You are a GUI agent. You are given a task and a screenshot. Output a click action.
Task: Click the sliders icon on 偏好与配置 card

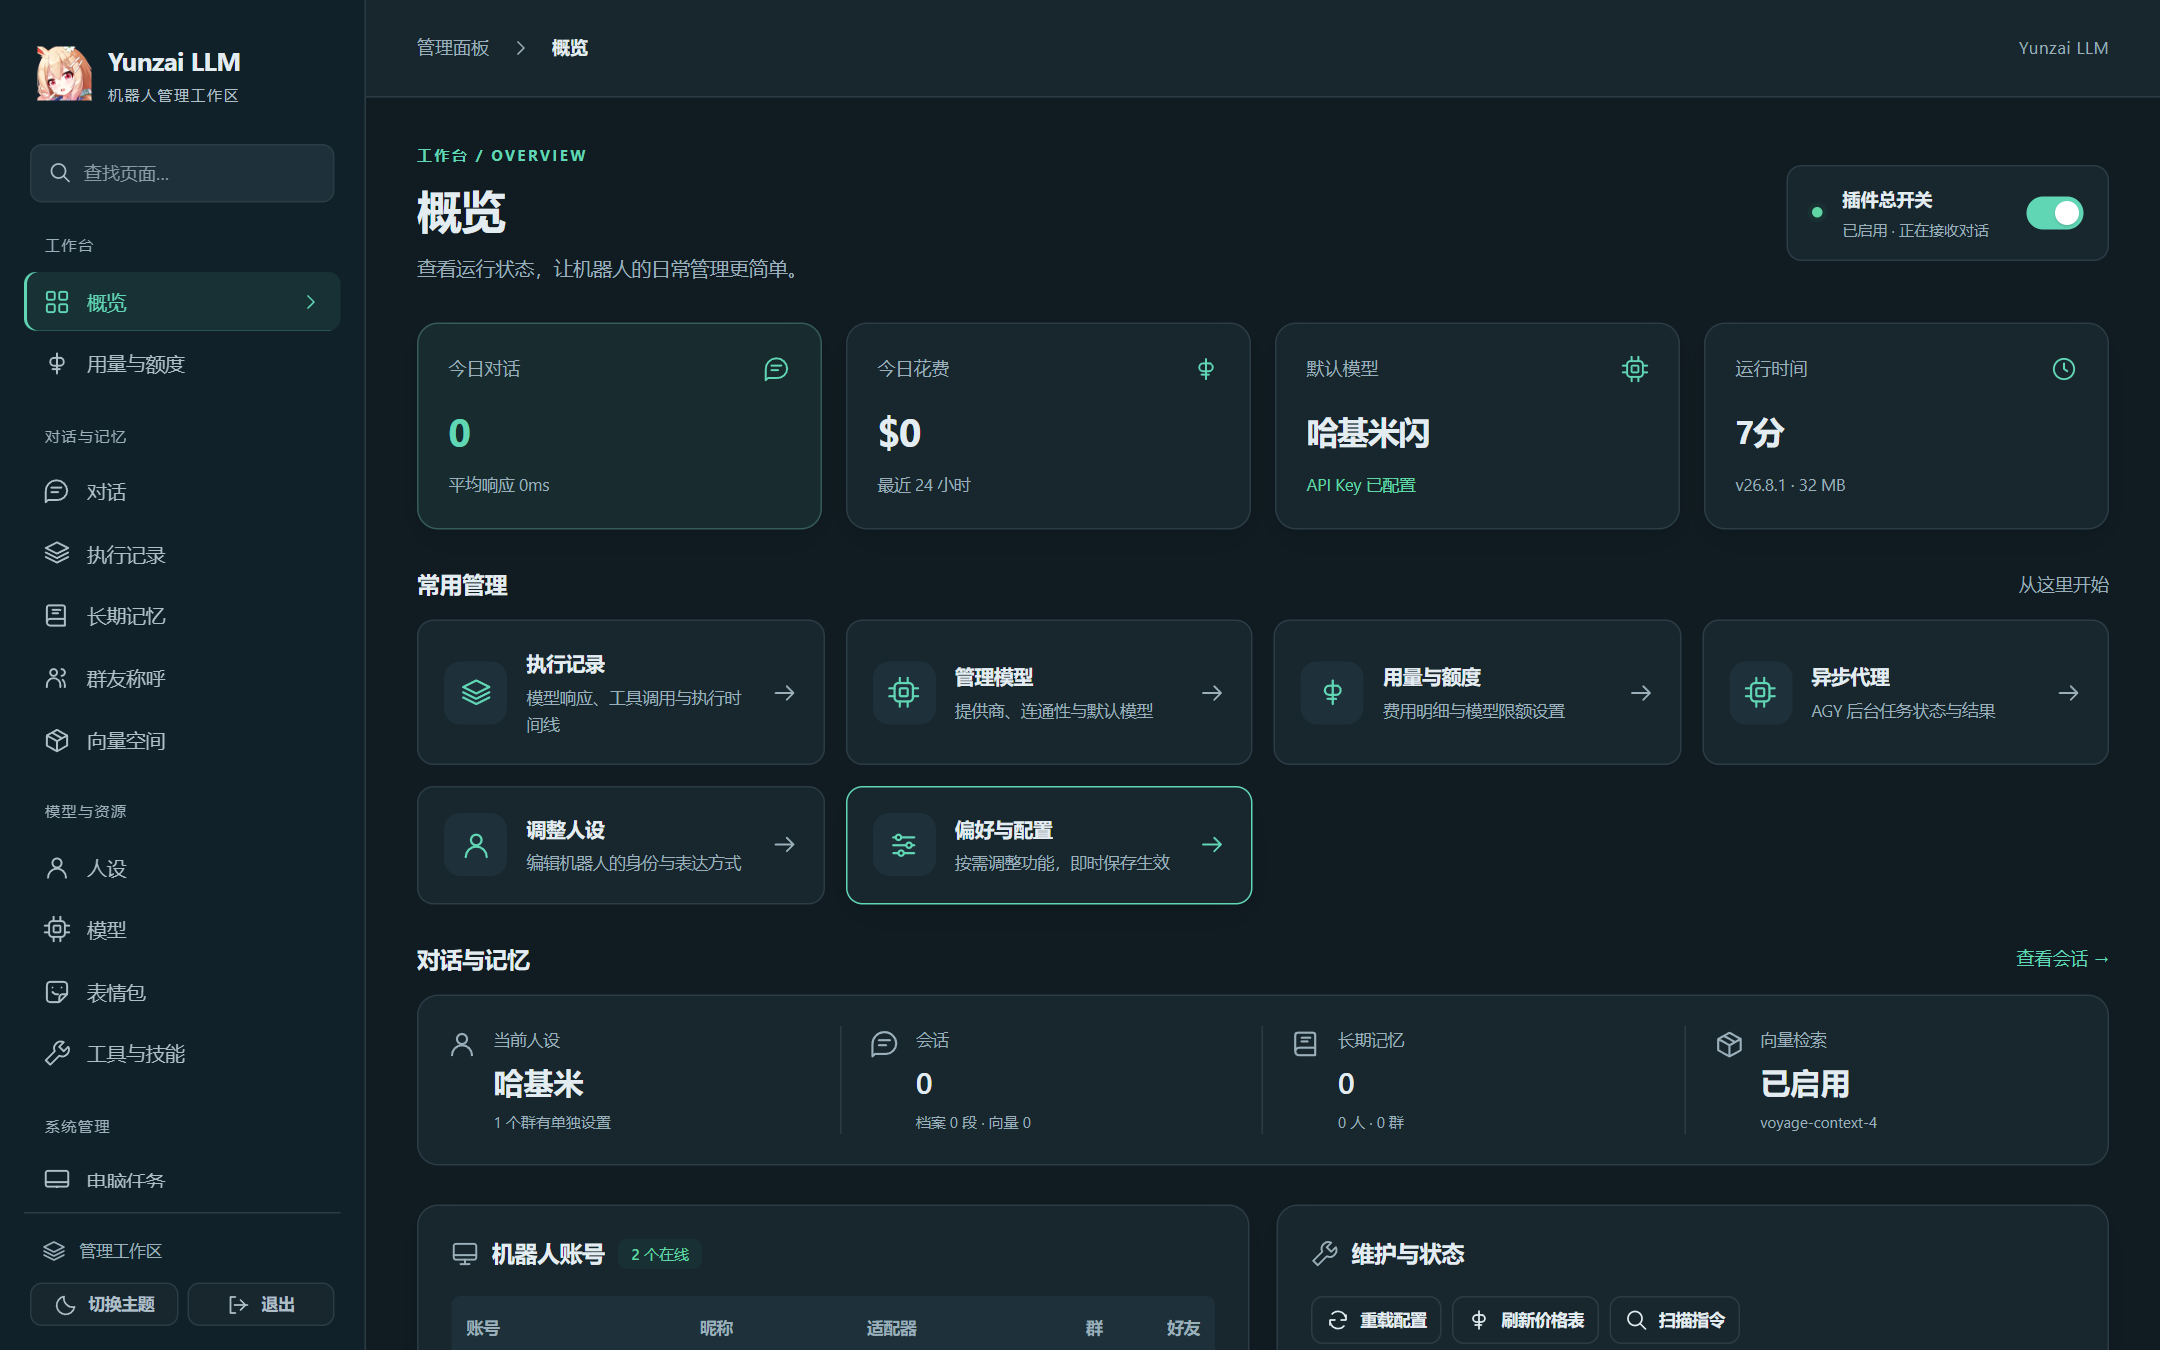904,845
